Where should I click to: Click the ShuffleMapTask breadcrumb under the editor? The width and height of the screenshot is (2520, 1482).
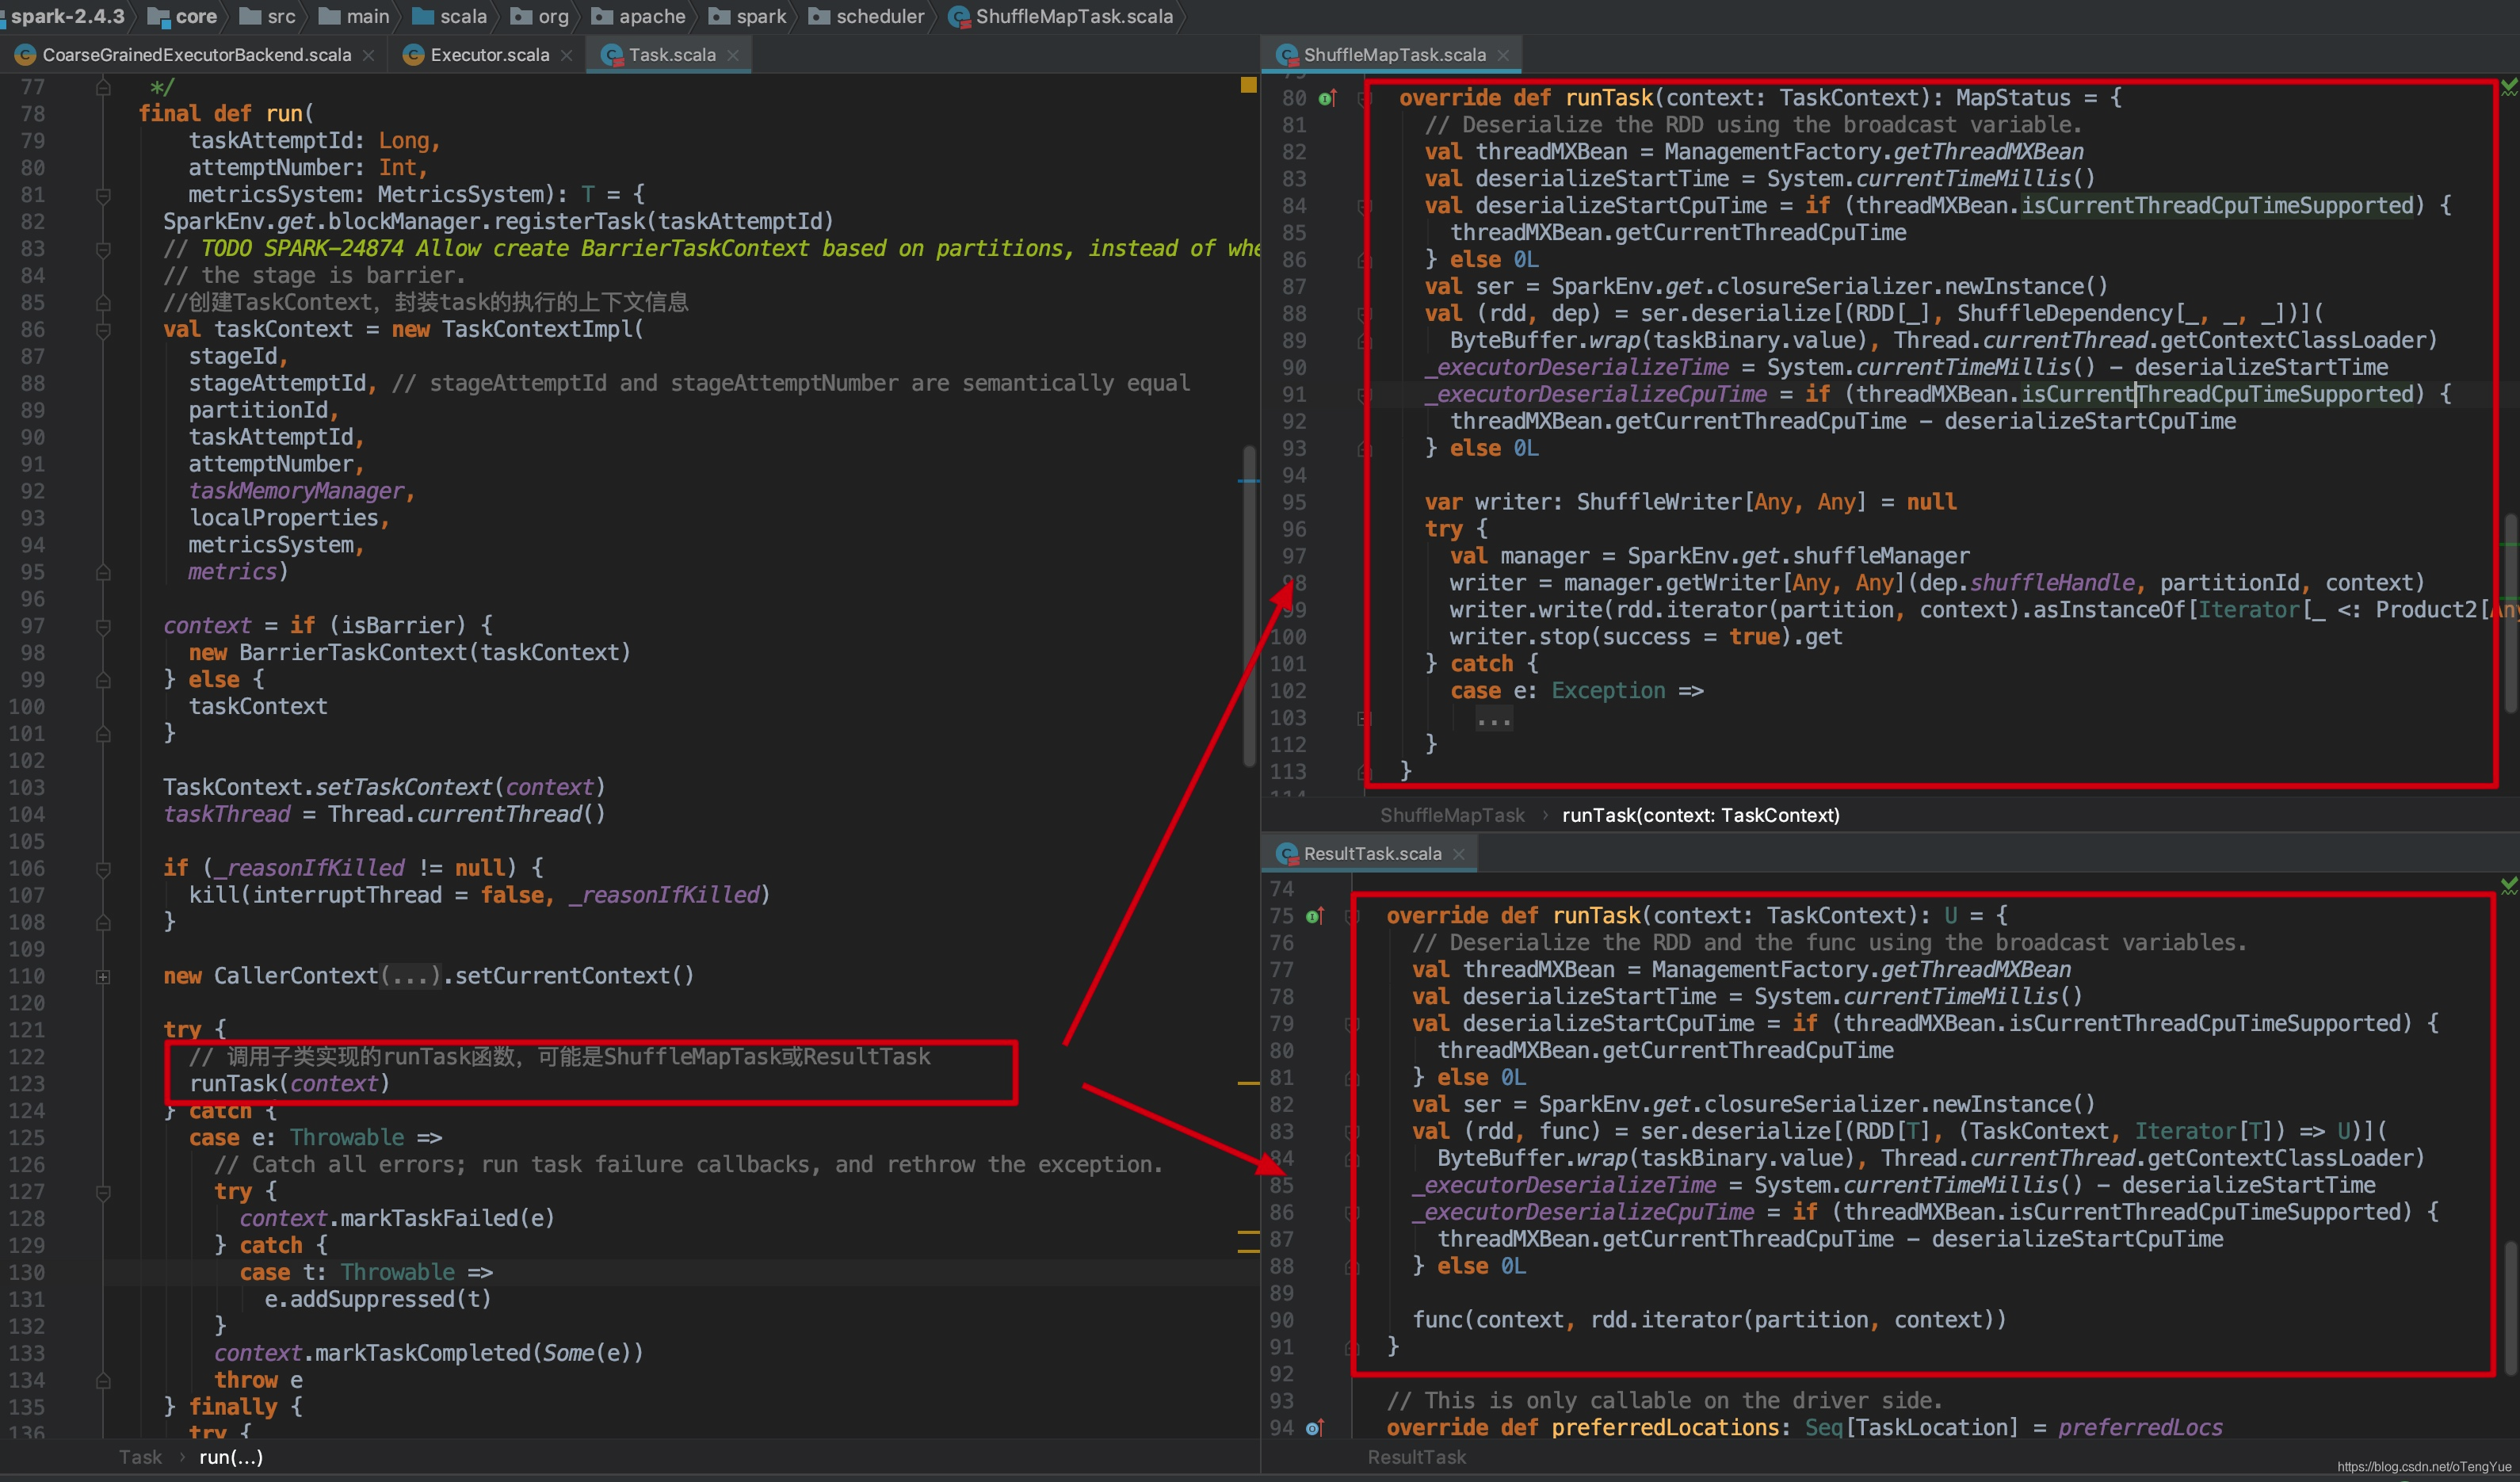[x=1452, y=815]
